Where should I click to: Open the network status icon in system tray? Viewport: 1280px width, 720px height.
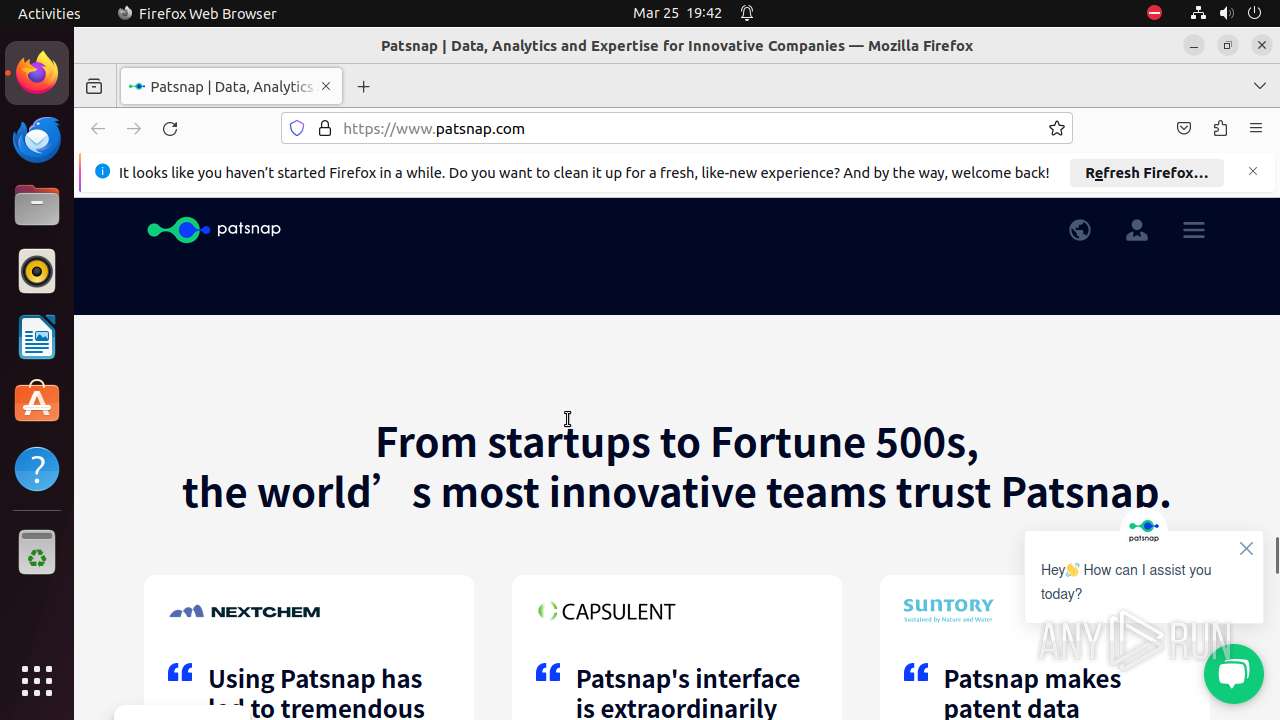[1198, 13]
